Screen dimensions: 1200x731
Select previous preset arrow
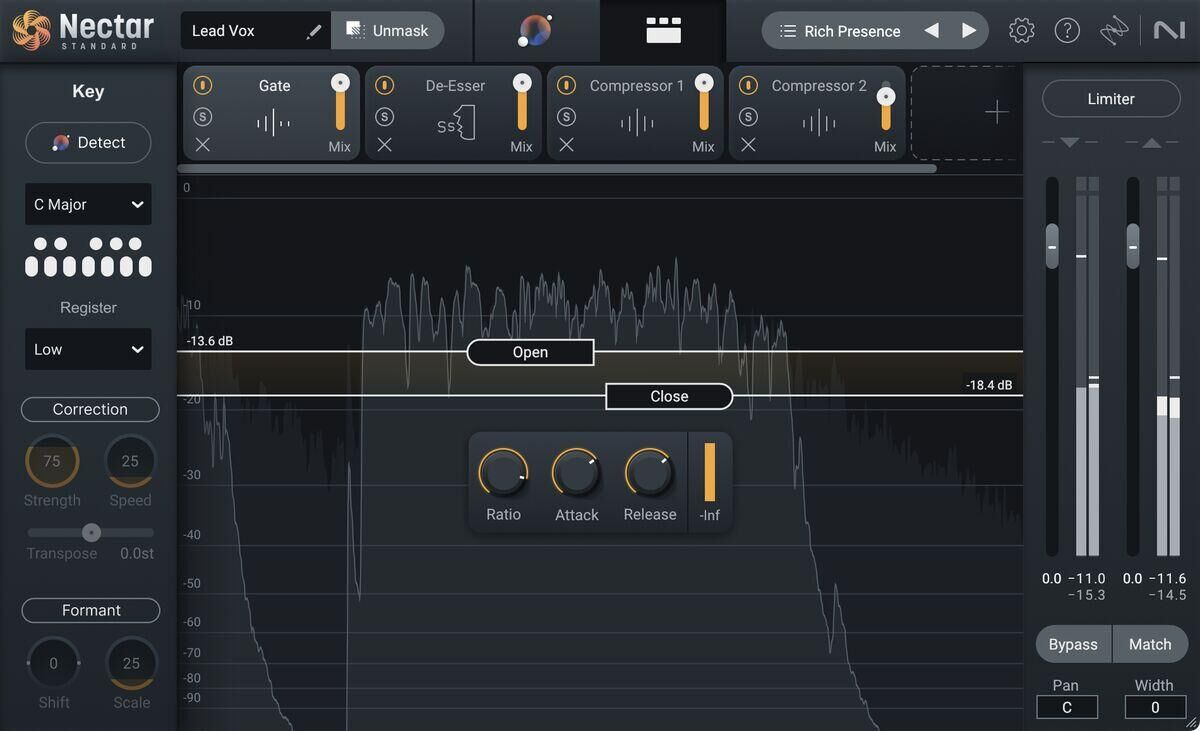(931, 31)
